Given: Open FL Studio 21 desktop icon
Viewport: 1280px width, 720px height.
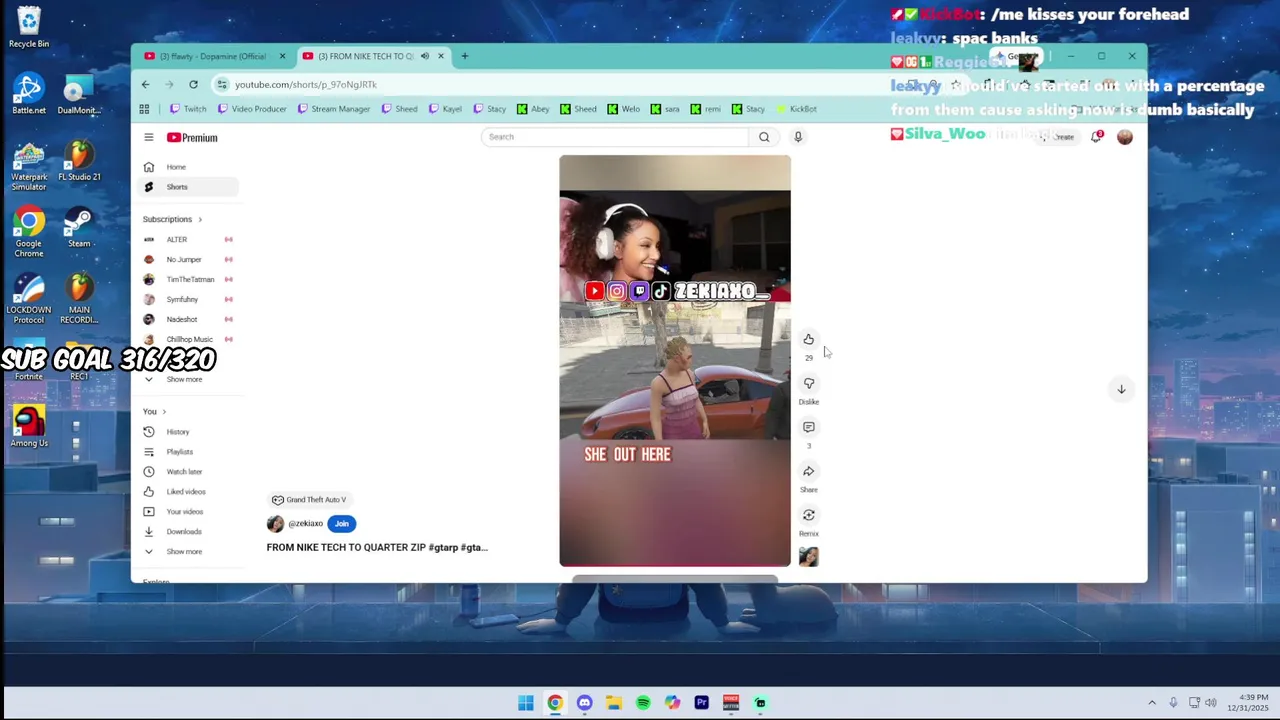Looking at the screenshot, I should coord(79,160).
